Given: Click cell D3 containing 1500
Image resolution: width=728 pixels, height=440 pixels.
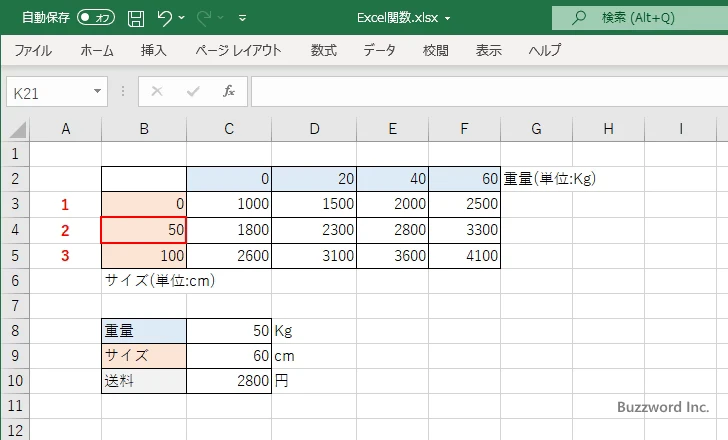Looking at the screenshot, I should click(314, 204).
